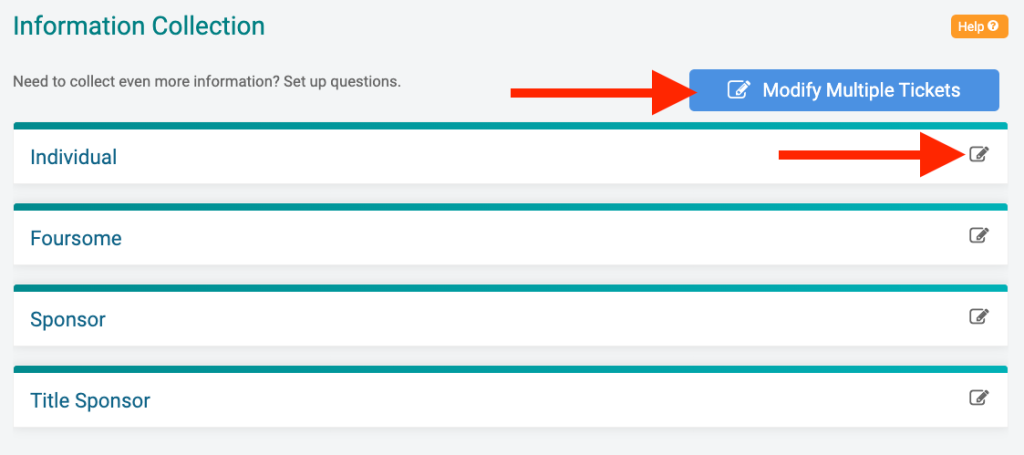
Task: Click the teal bar above the Sponsor row
Action: [510, 288]
